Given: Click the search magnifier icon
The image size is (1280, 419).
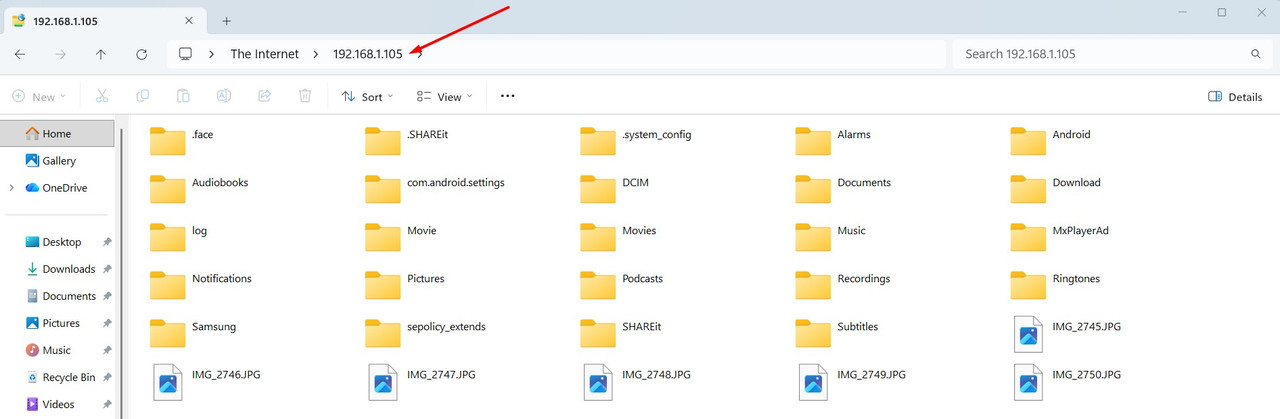Looking at the screenshot, I should (1256, 54).
